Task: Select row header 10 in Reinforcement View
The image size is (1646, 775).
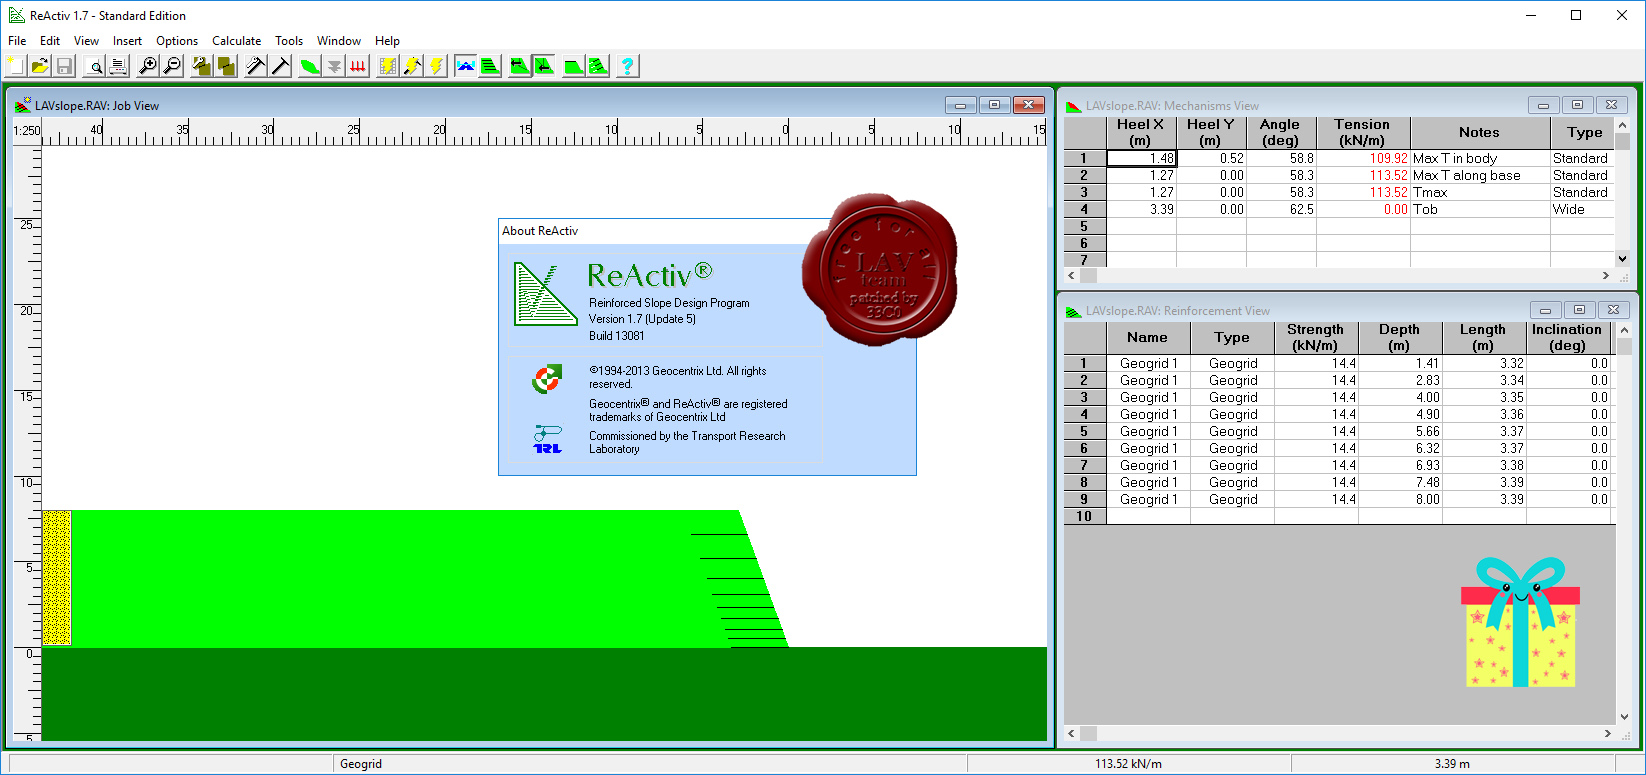Action: click(1084, 516)
